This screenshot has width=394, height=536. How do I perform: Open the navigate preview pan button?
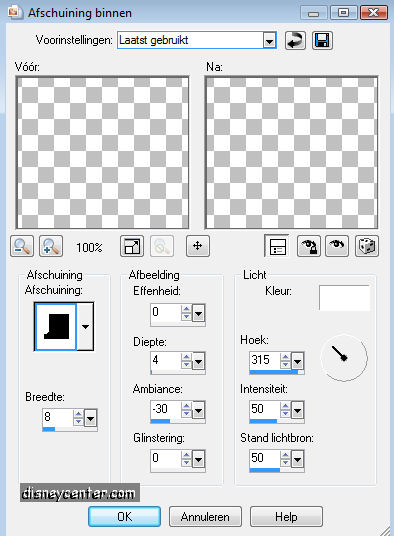[x=198, y=246]
